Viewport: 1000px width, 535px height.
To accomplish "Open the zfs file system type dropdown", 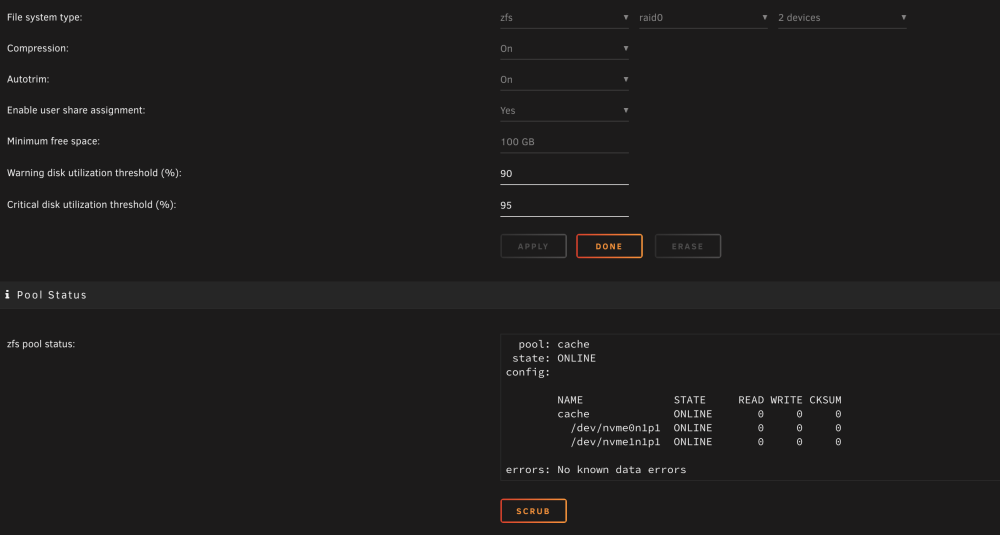I will pyautogui.click(x=564, y=18).
